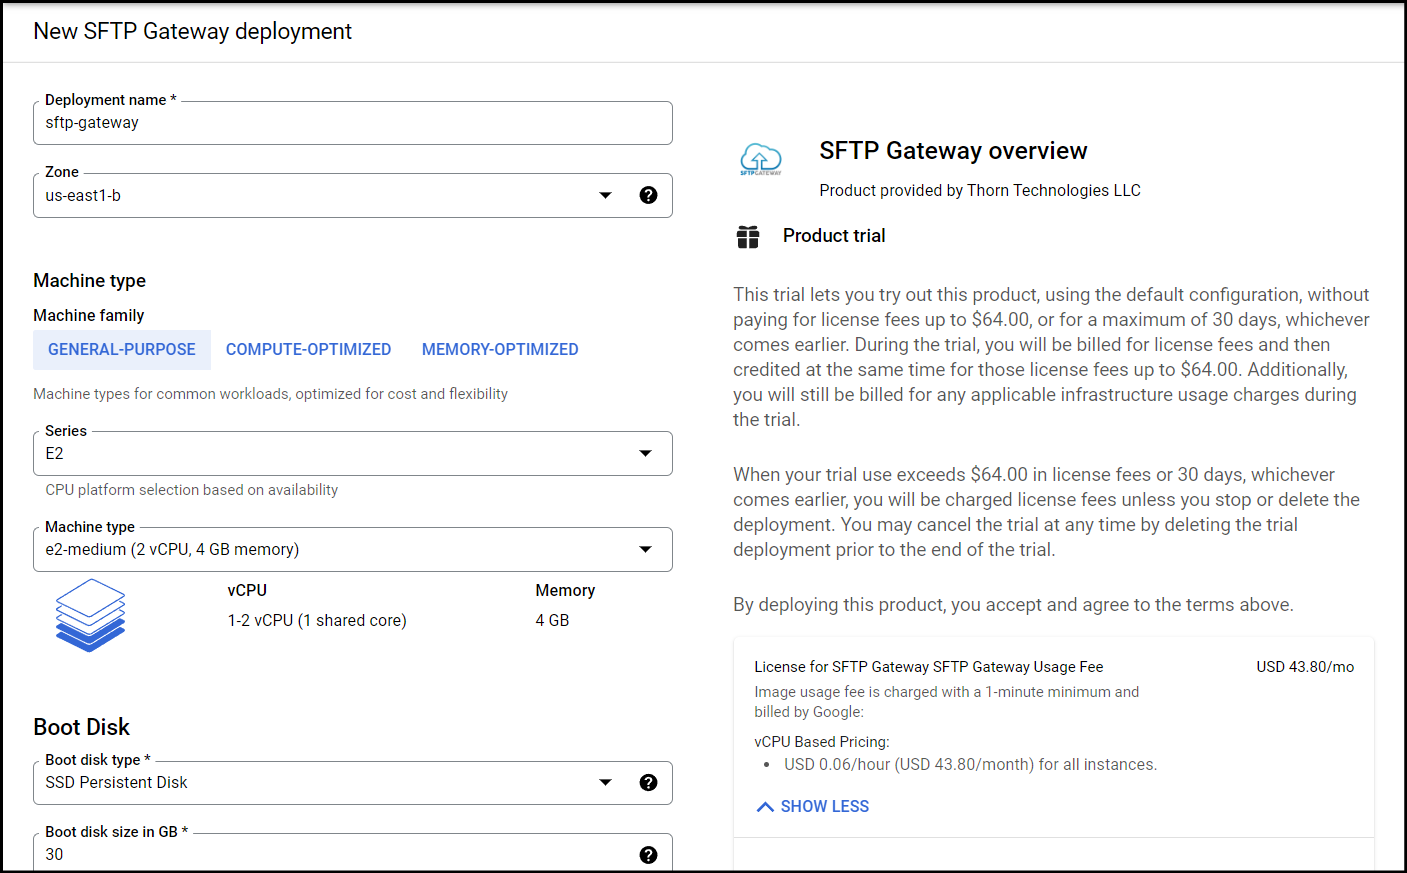1407x873 pixels.
Task: Click the '4 GB' memory value
Action: coord(552,620)
